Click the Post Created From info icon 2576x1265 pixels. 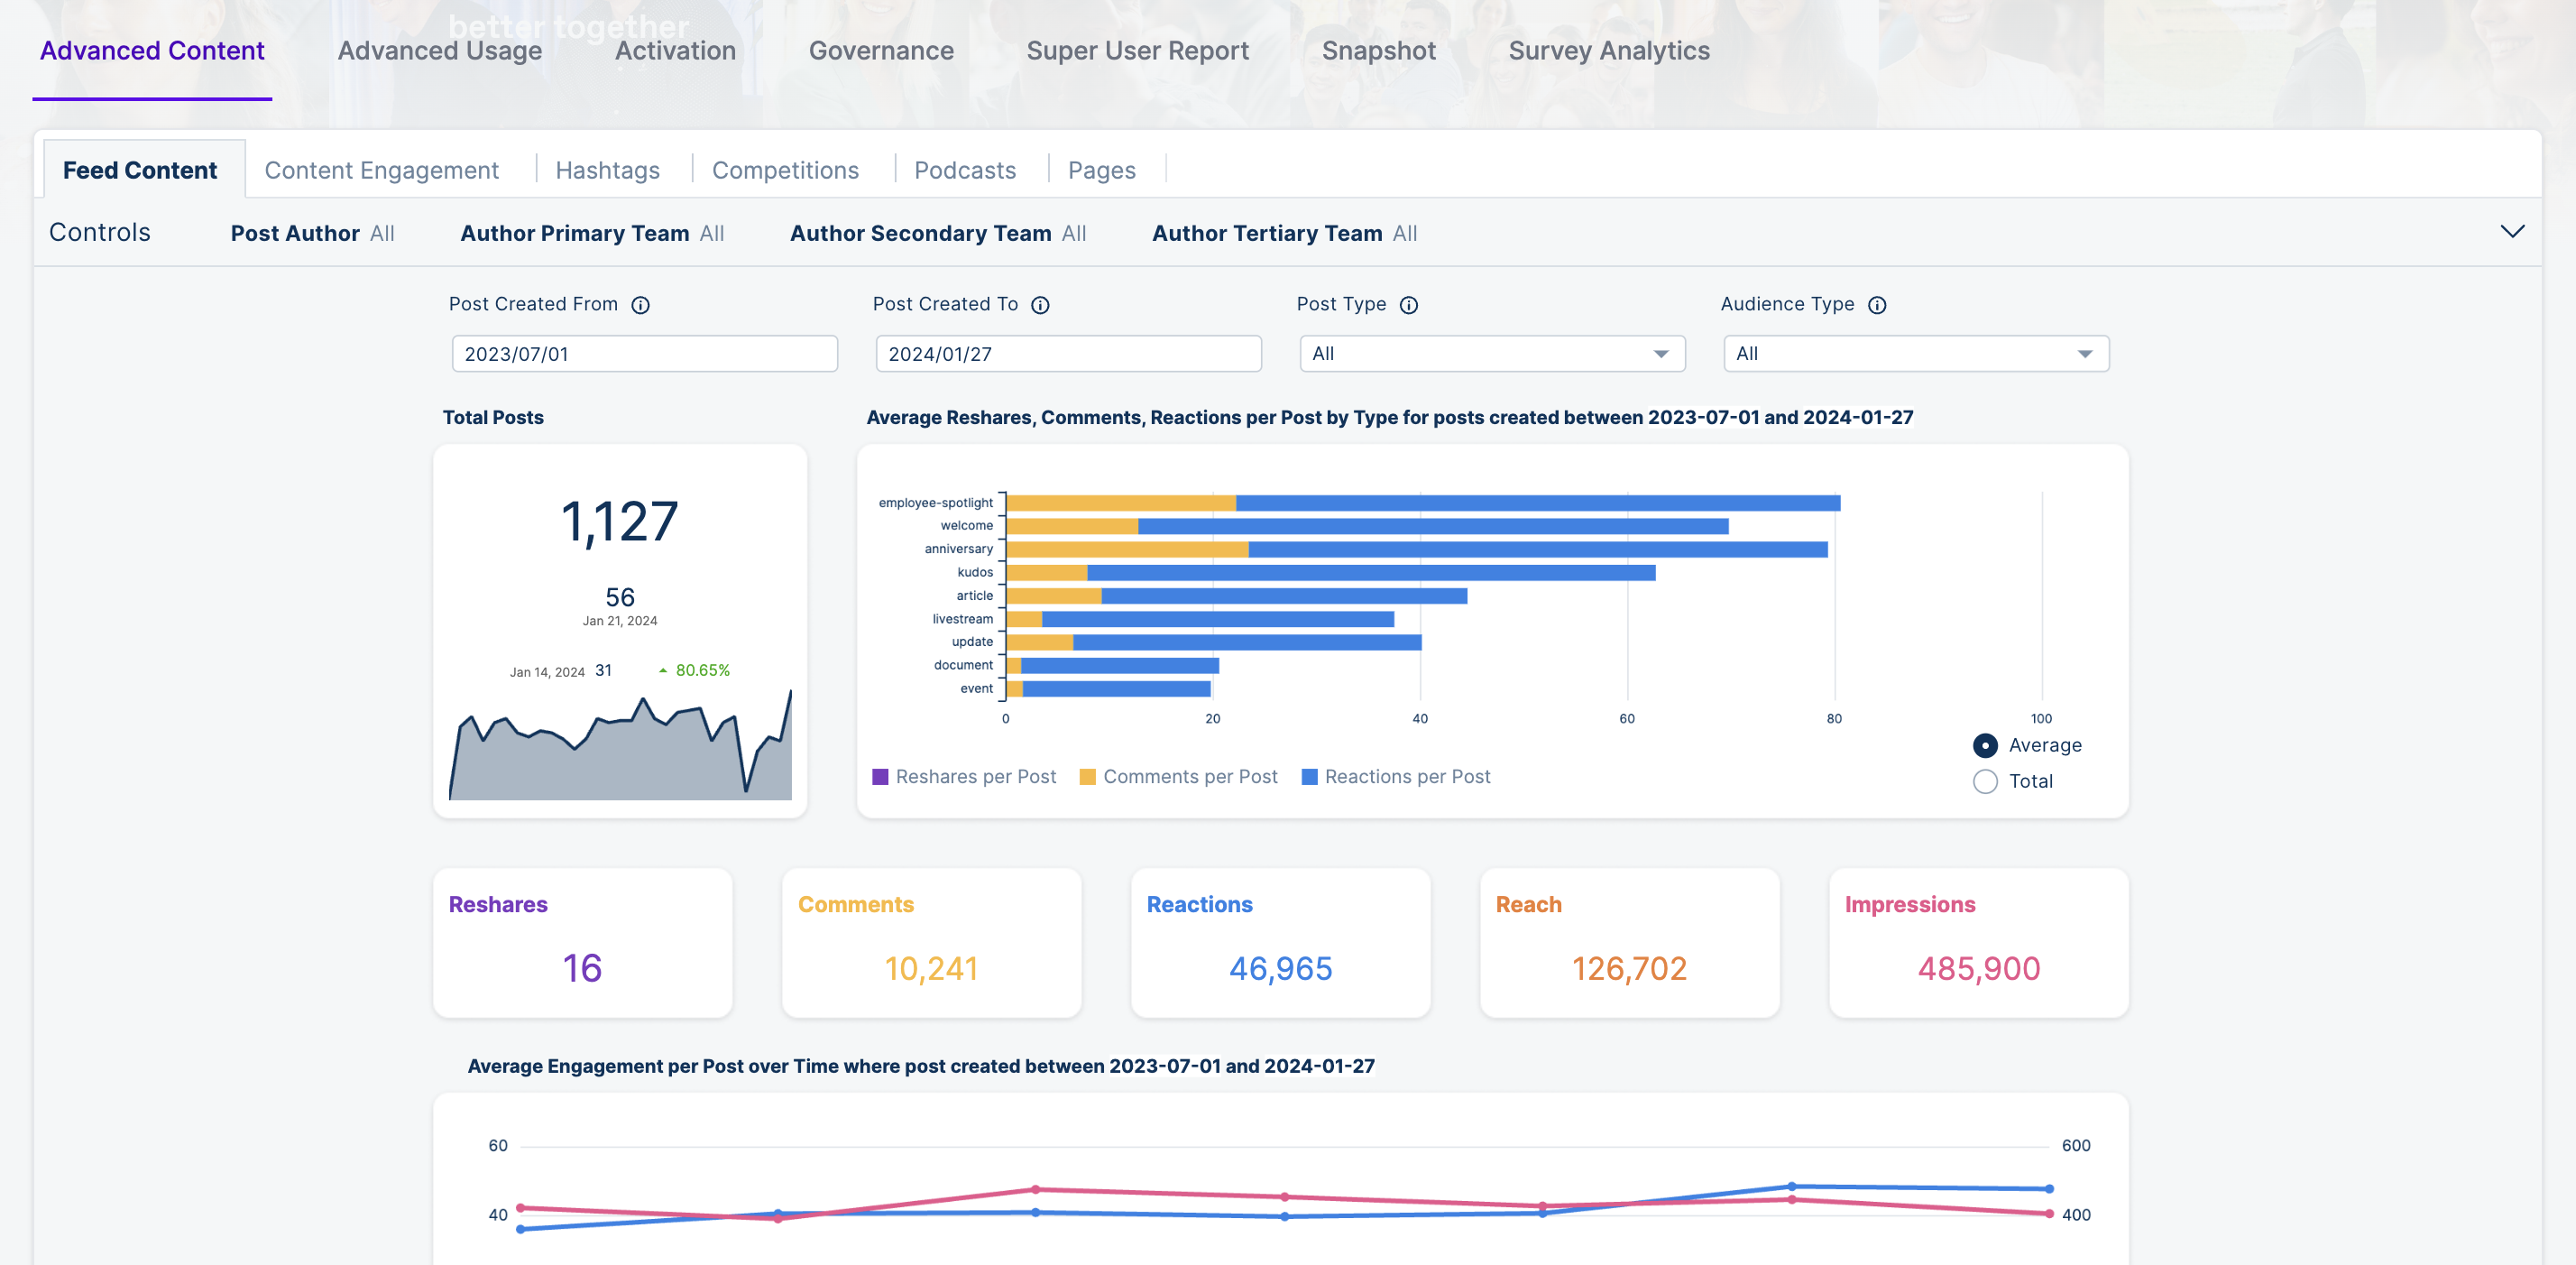click(641, 305)
